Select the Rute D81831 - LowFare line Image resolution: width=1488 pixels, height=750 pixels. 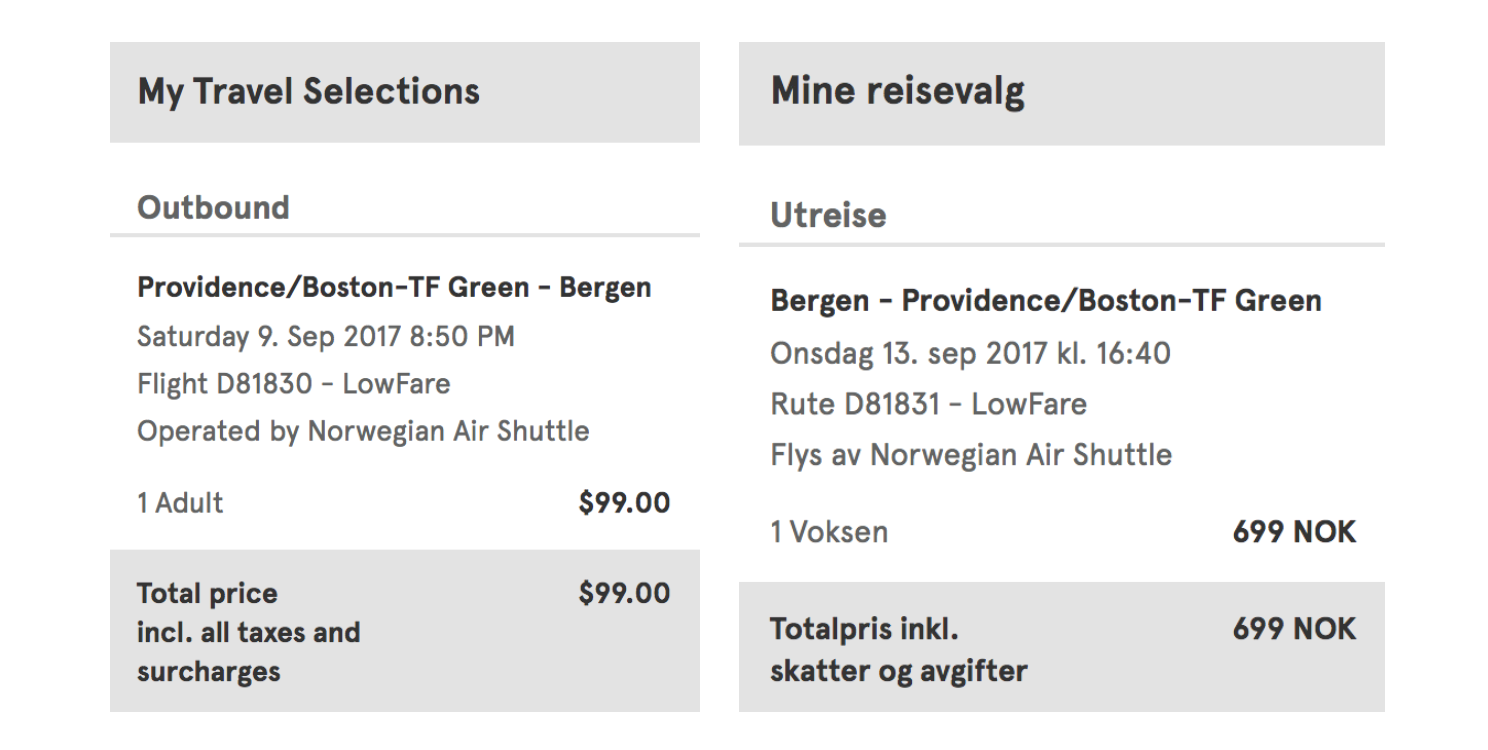928,404
